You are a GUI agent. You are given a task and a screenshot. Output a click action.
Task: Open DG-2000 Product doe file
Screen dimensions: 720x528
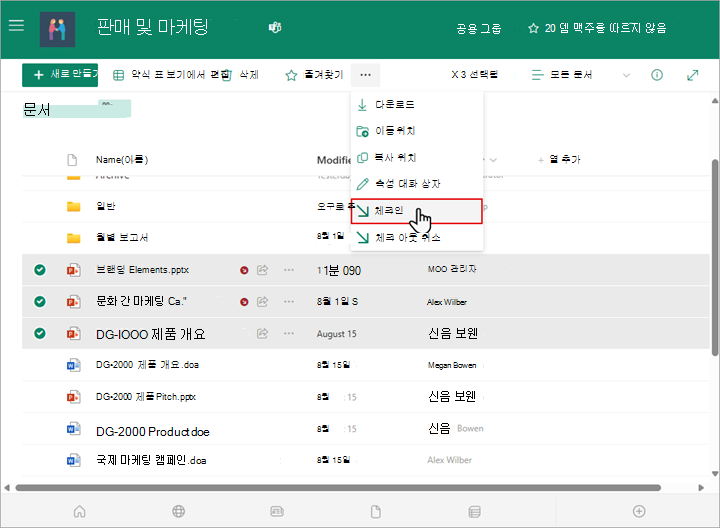(x=152, y=432)
